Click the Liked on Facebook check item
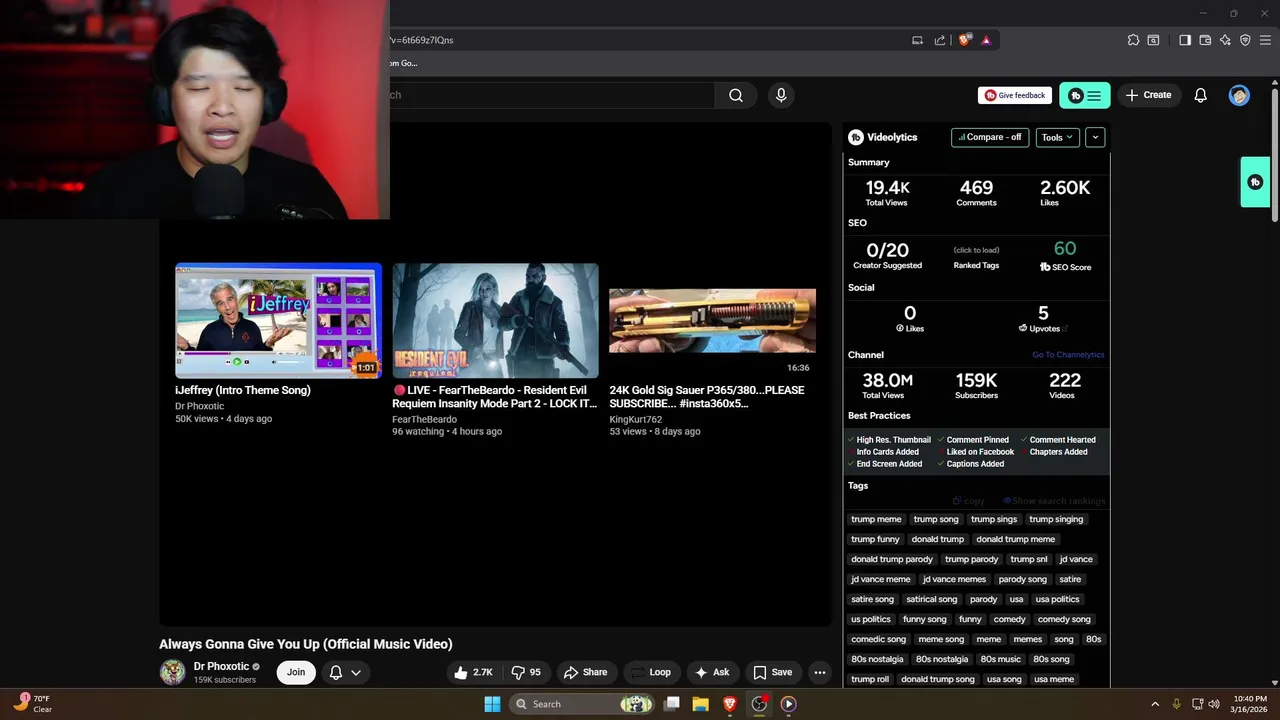Screen dimensions: 1280x720 tap(975, 452)
